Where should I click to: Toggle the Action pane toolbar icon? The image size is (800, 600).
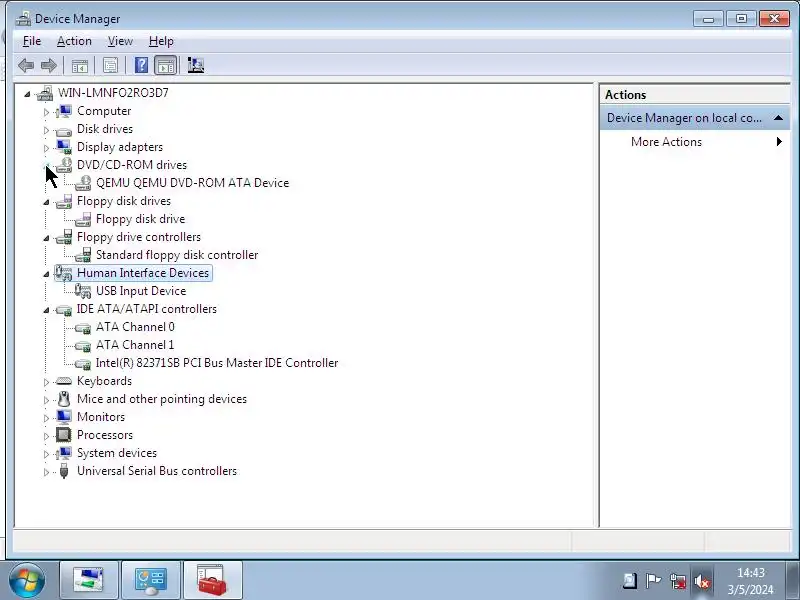pyautogui.click(x=166, y=65)
